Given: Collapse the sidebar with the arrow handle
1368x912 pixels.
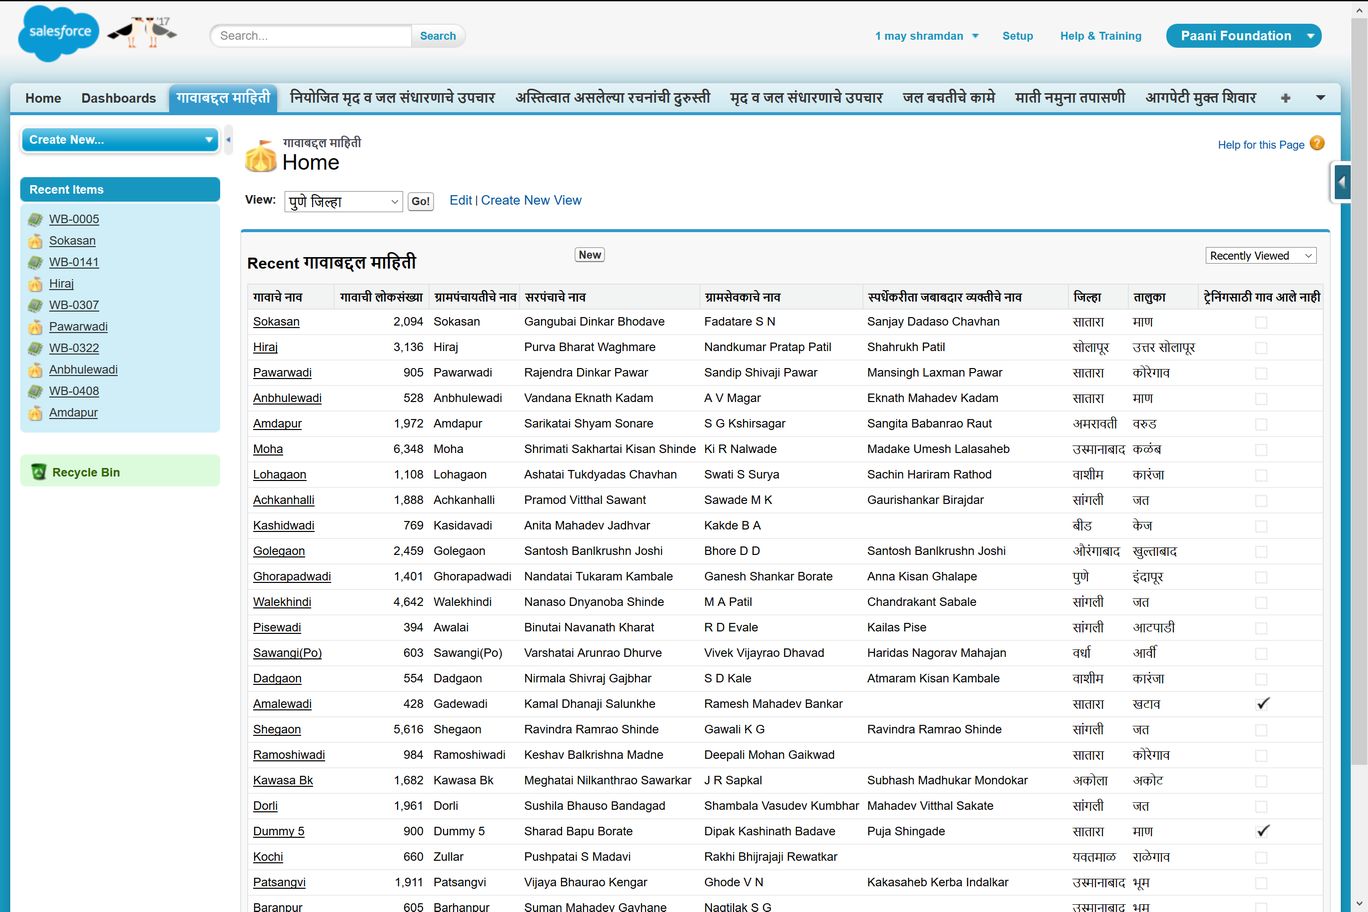Looking at the screenshot, I should click(x=228, y=140).
